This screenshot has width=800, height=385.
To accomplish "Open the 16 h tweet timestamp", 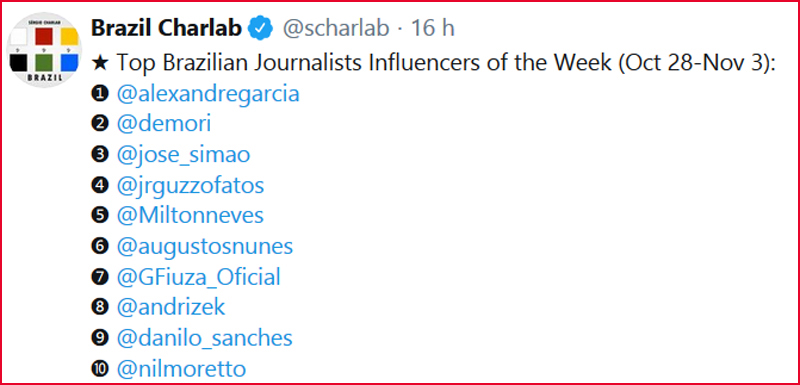I will [433, 29].
